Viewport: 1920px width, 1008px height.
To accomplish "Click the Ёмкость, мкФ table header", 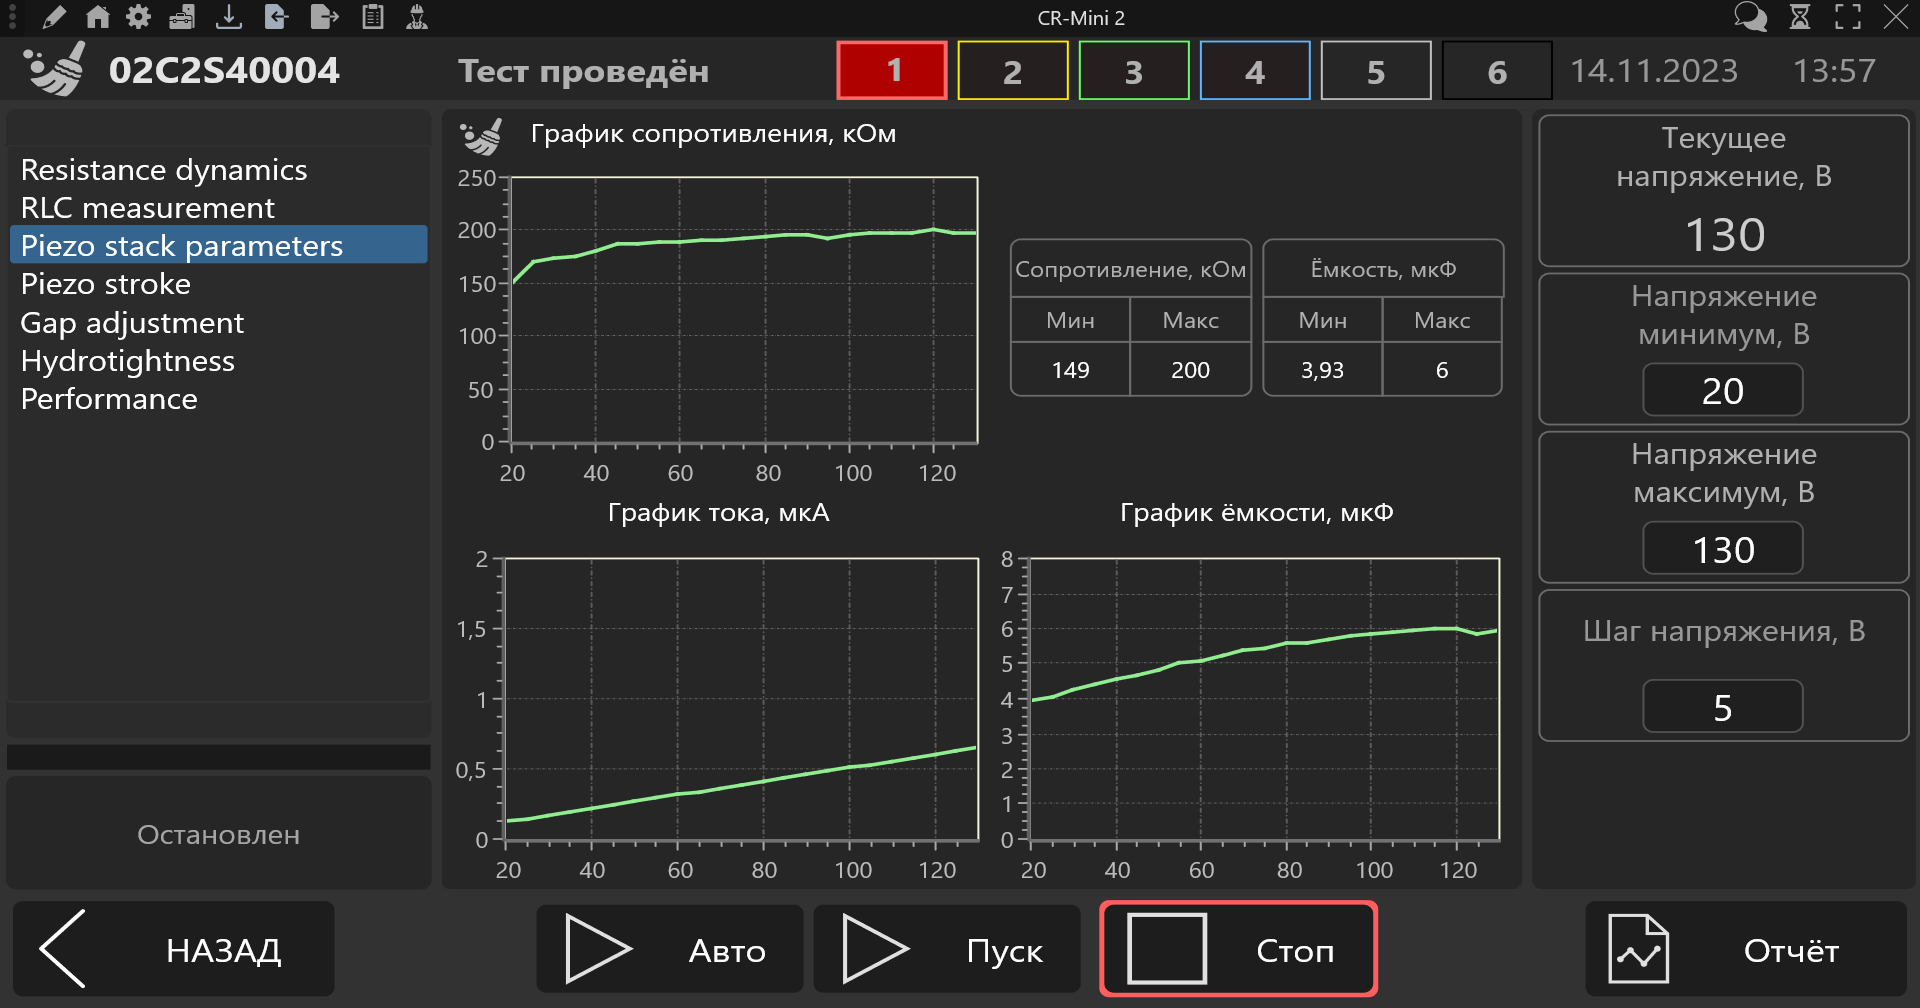I will (x=1383, y=269).
